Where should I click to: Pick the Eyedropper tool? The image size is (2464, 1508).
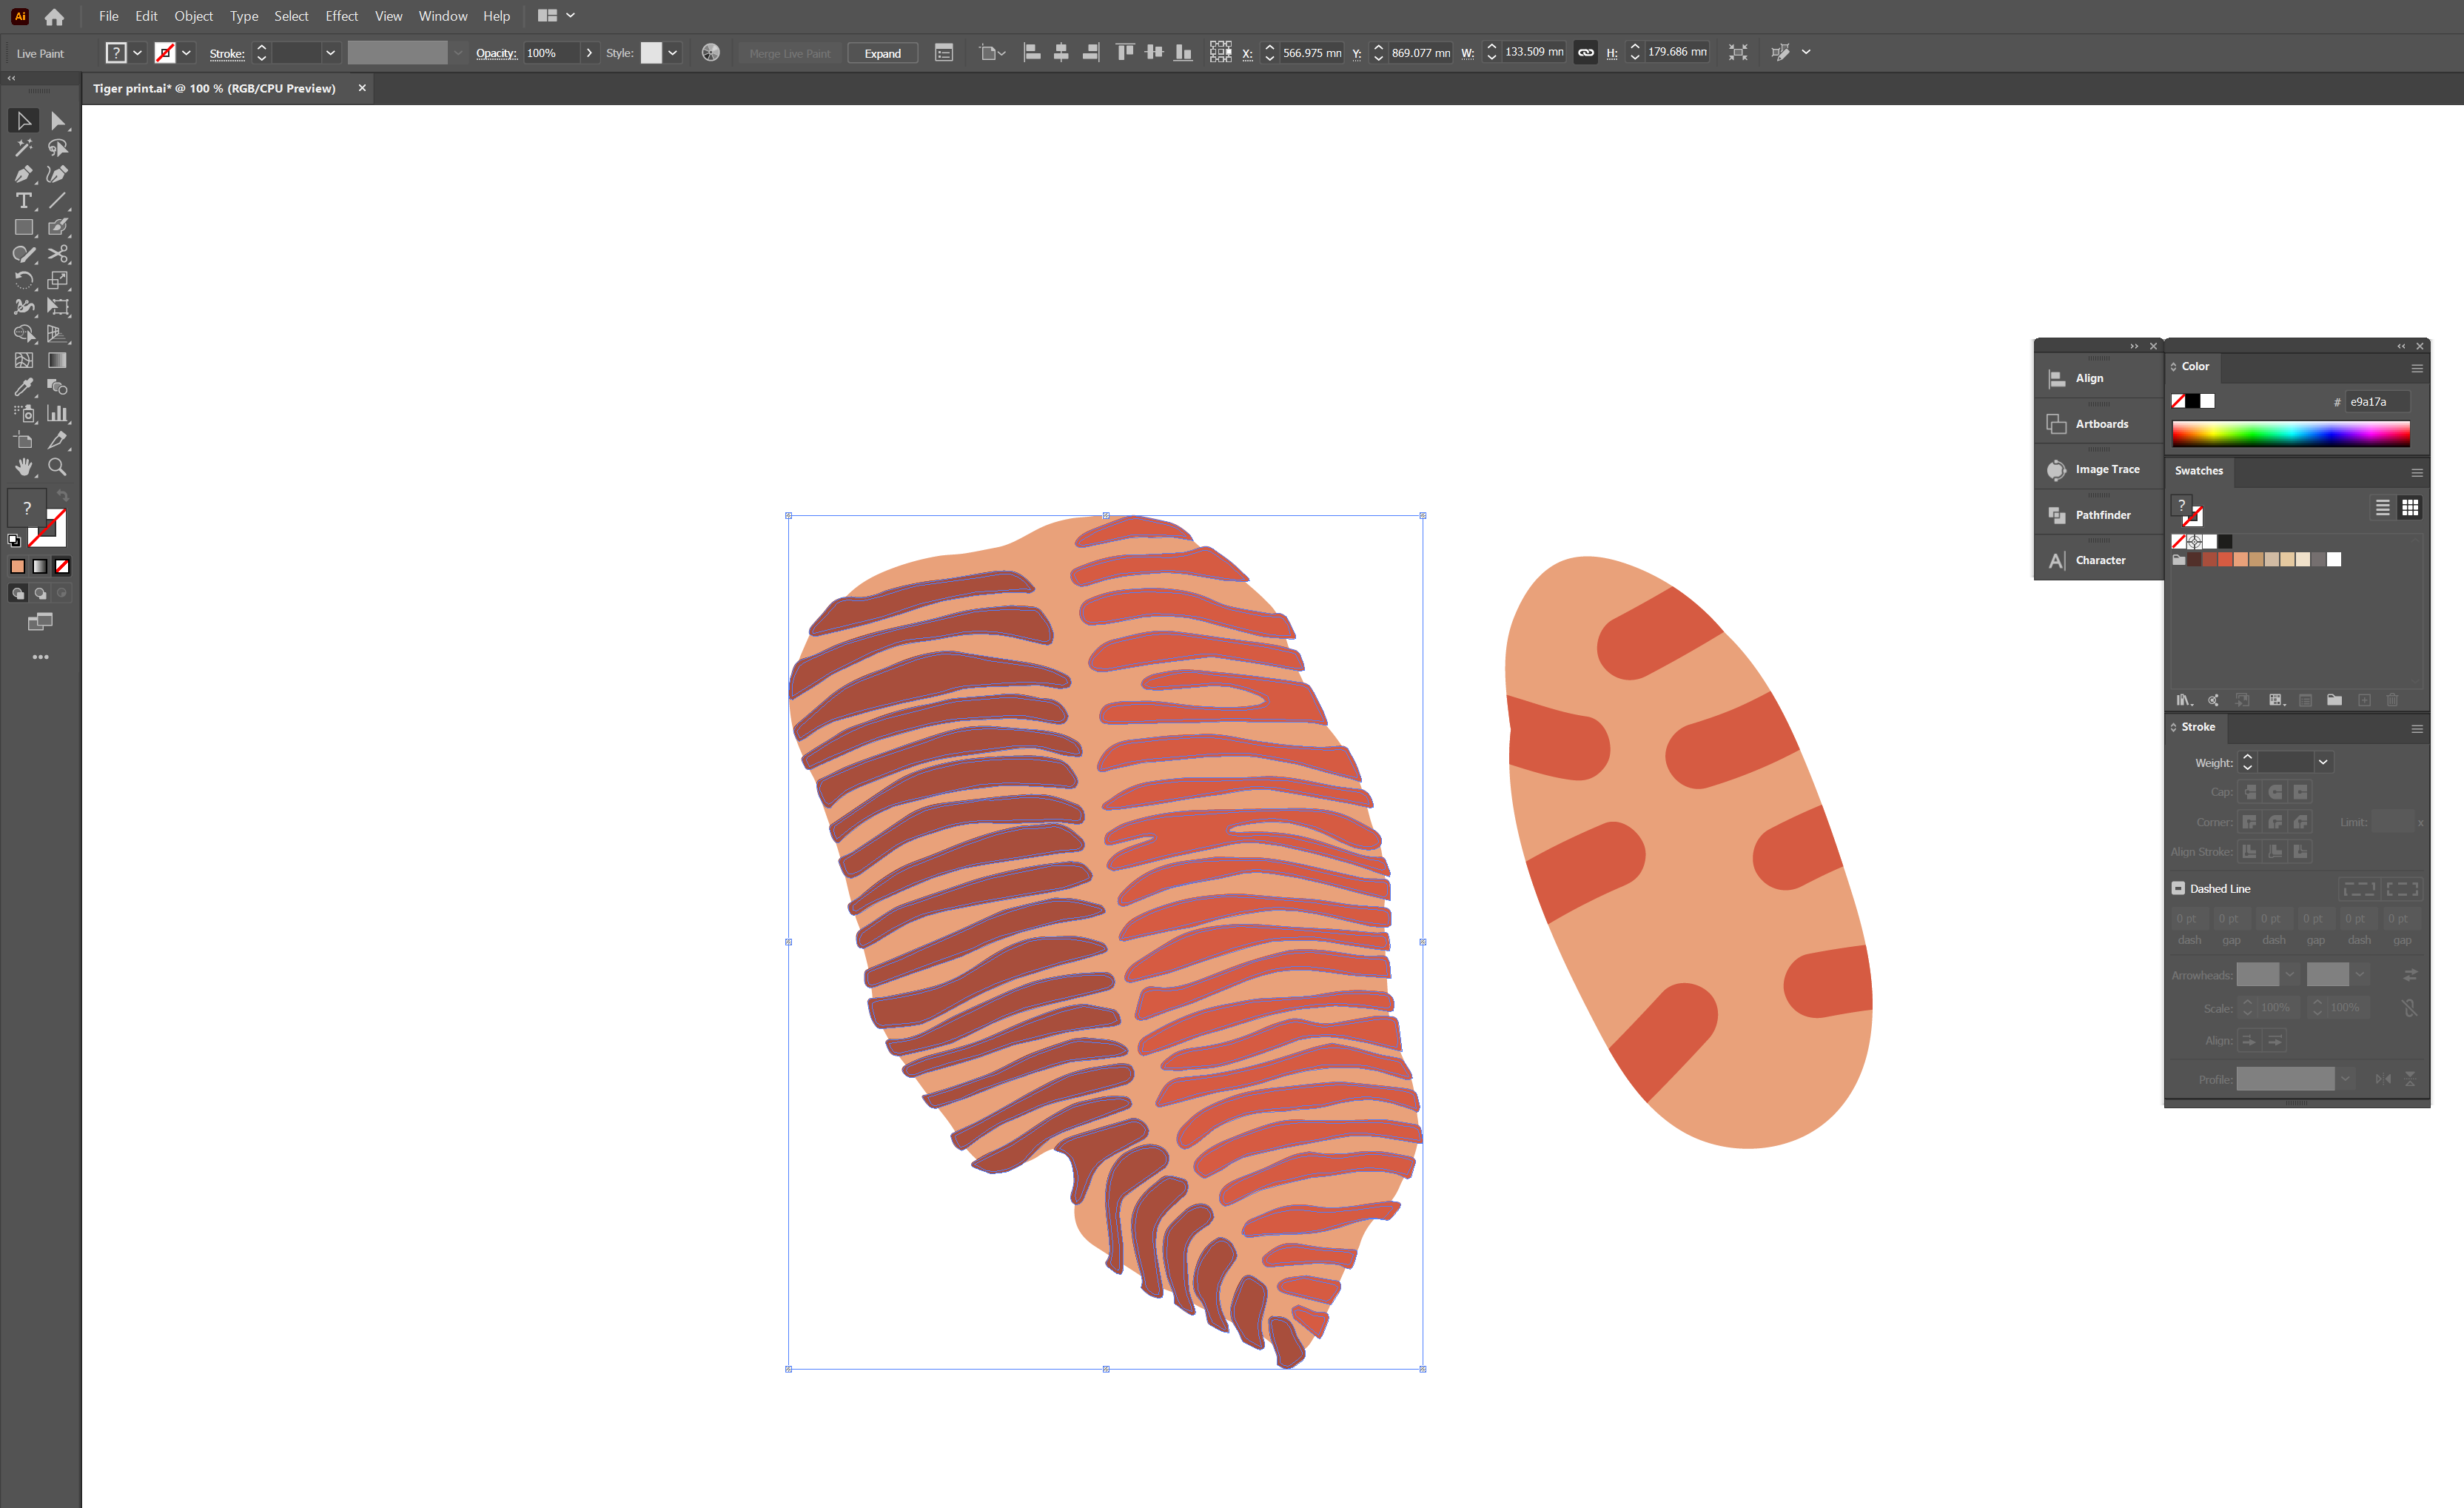tap(24, 388)
